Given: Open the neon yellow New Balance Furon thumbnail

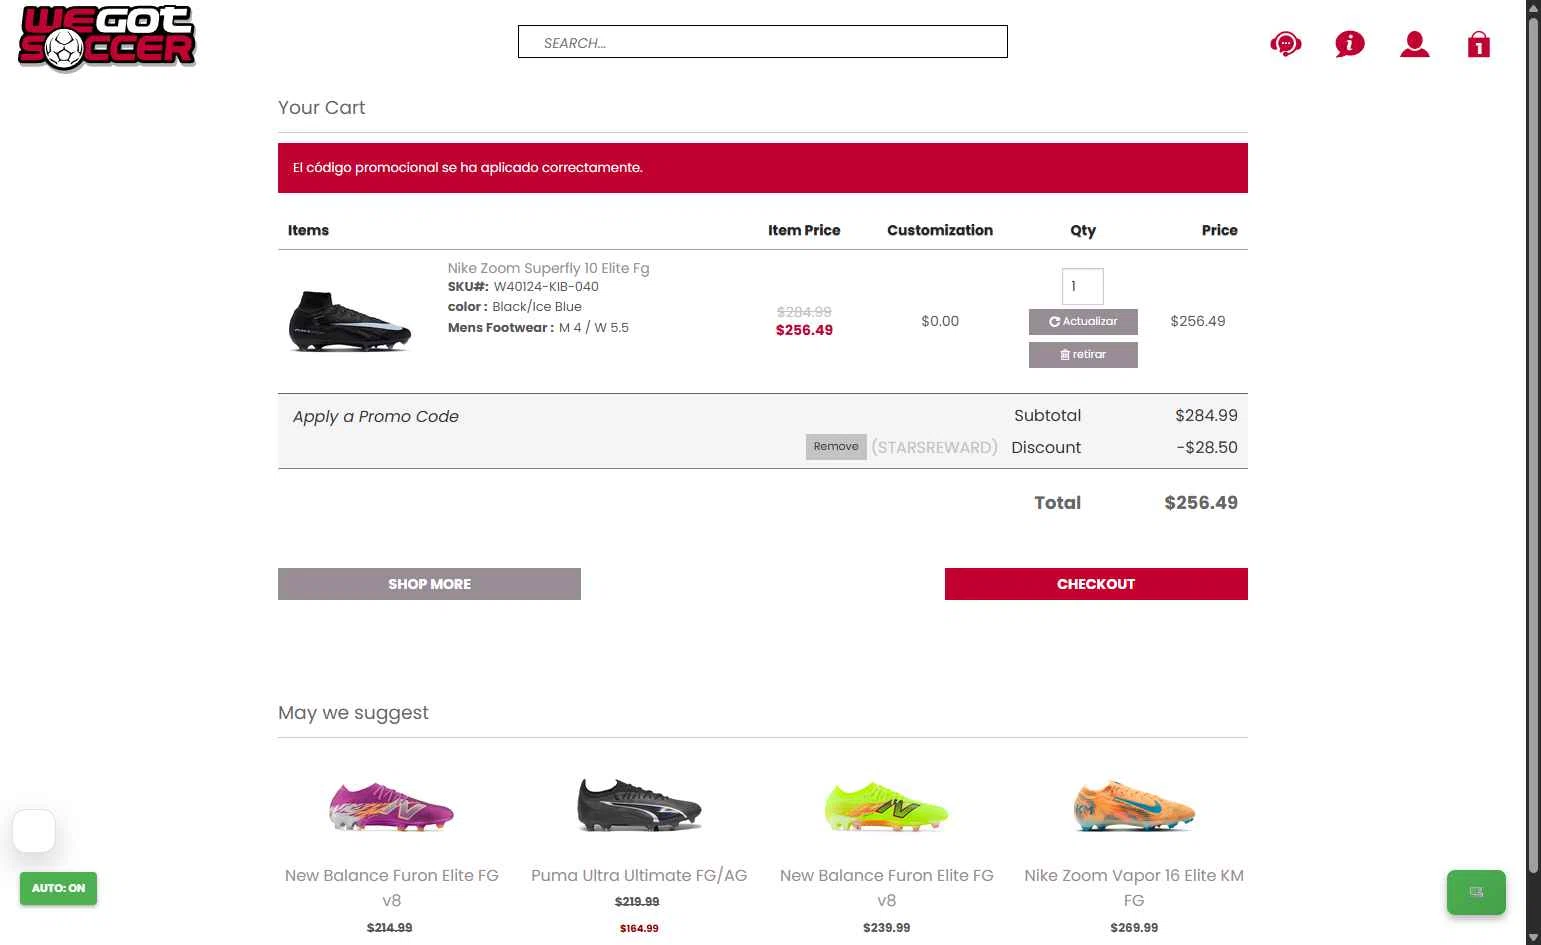Looking at the screenshot, I should point(887,807).
